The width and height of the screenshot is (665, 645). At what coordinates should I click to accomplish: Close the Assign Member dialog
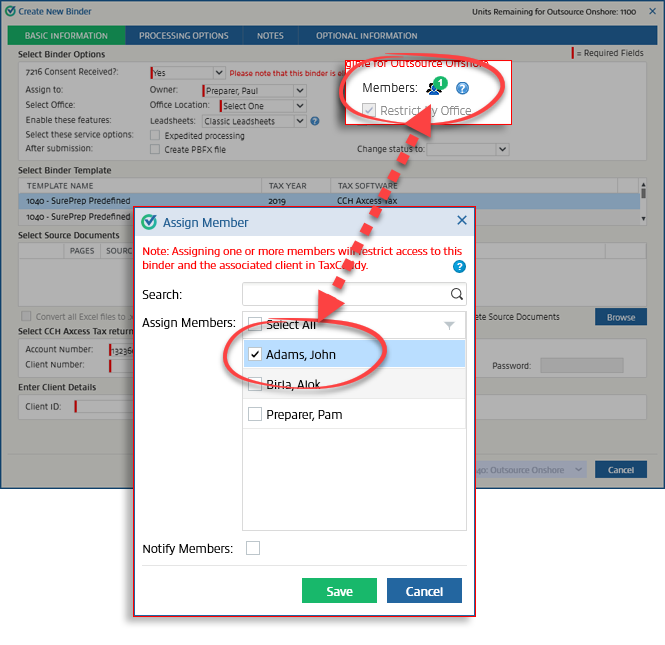point(462,220)
